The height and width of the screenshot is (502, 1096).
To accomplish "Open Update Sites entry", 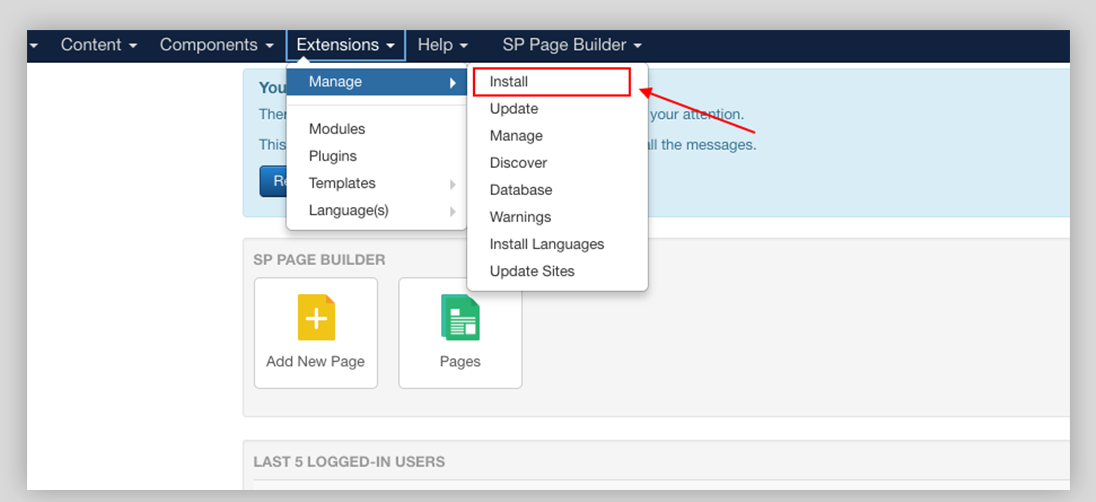I will coord(532,271).
